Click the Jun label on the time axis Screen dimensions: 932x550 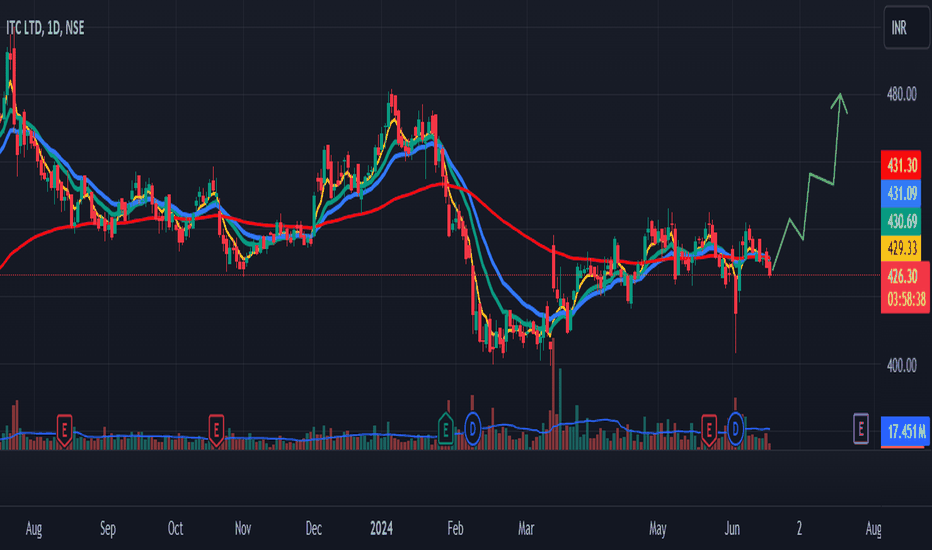(x=732, y=529)
